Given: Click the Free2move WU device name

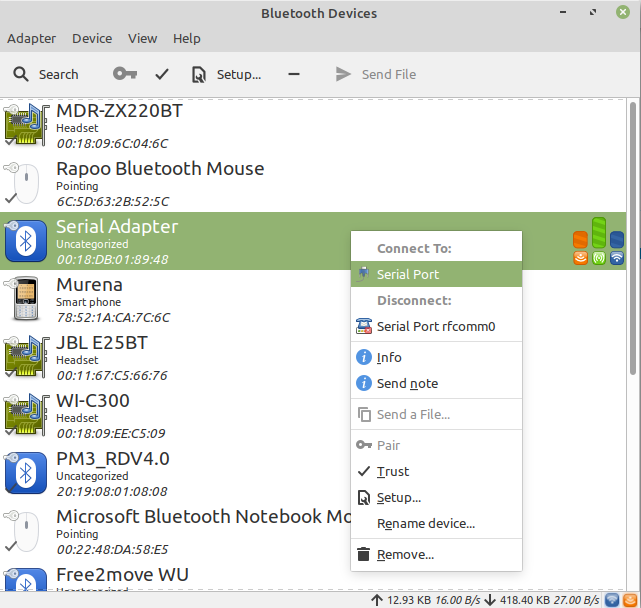Looking at the screenshot, I should [122, 574].
